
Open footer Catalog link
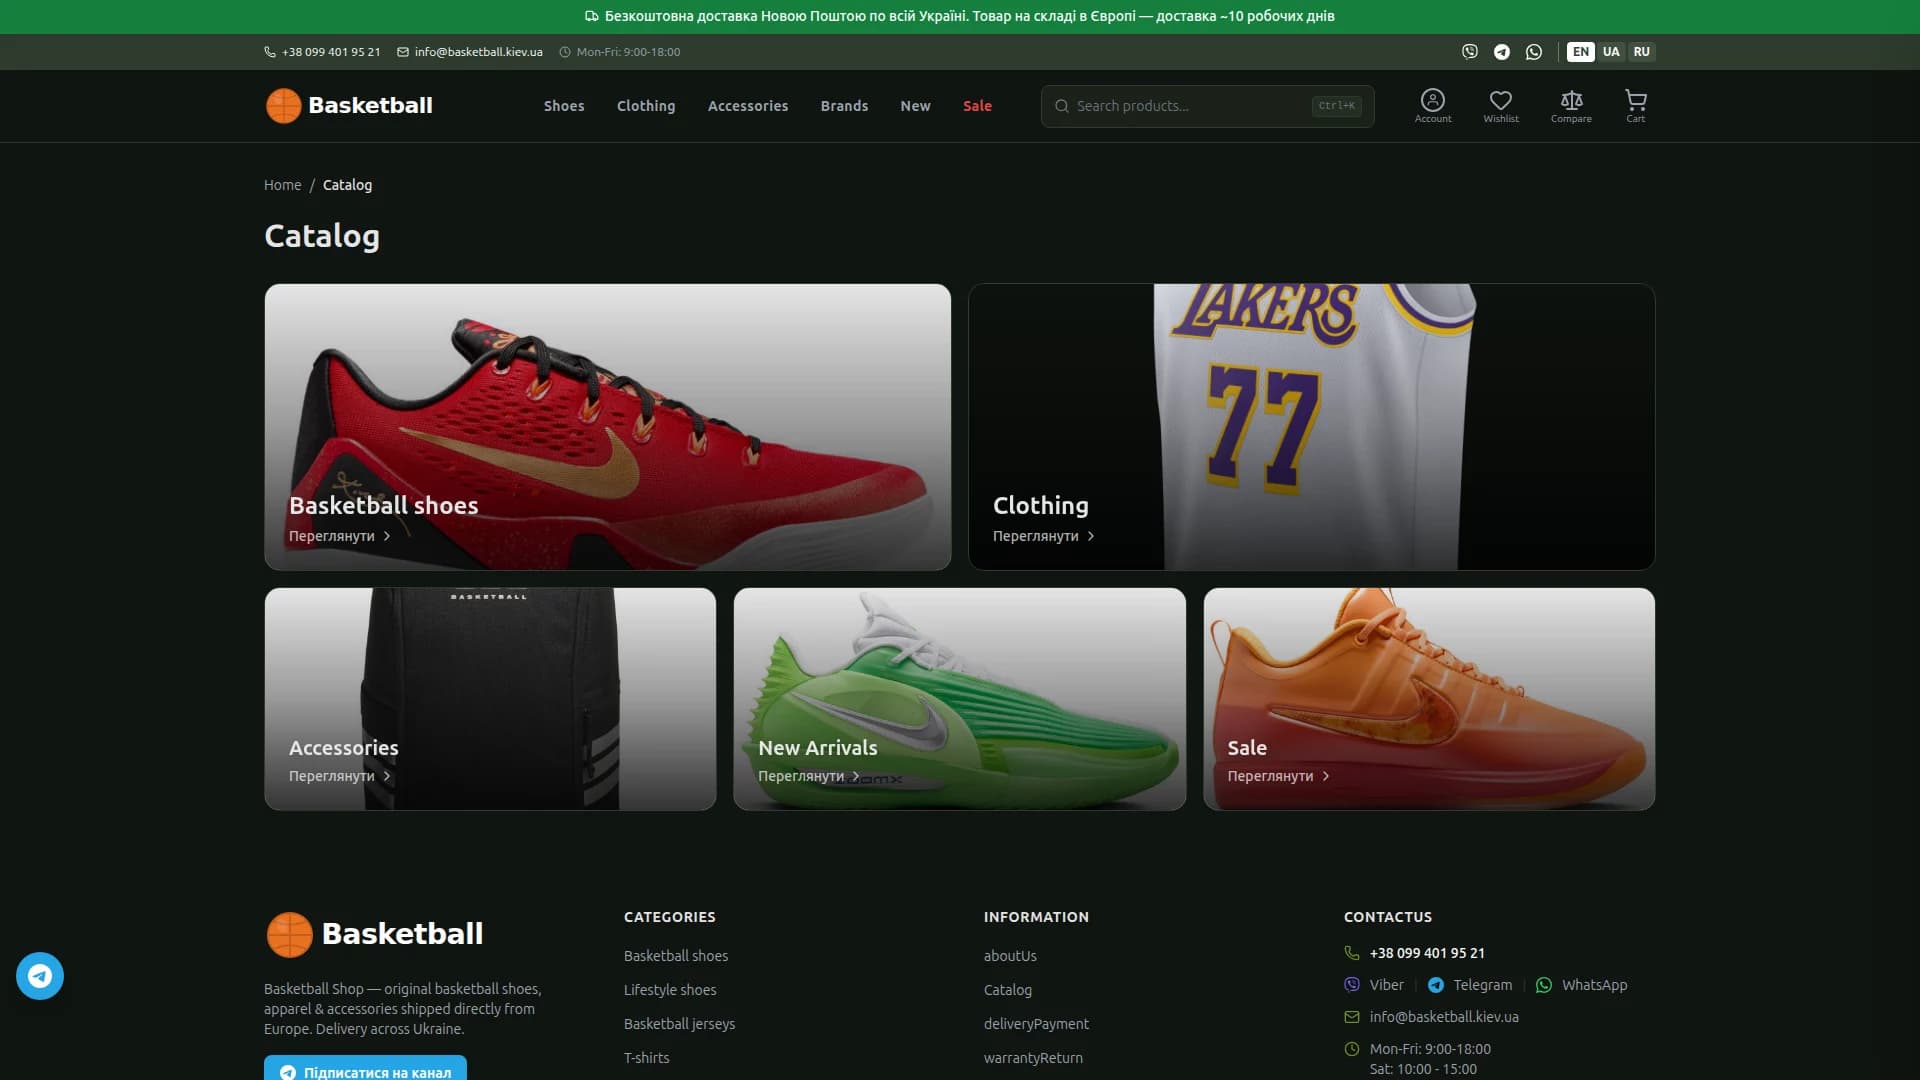tap(1008, 990)
